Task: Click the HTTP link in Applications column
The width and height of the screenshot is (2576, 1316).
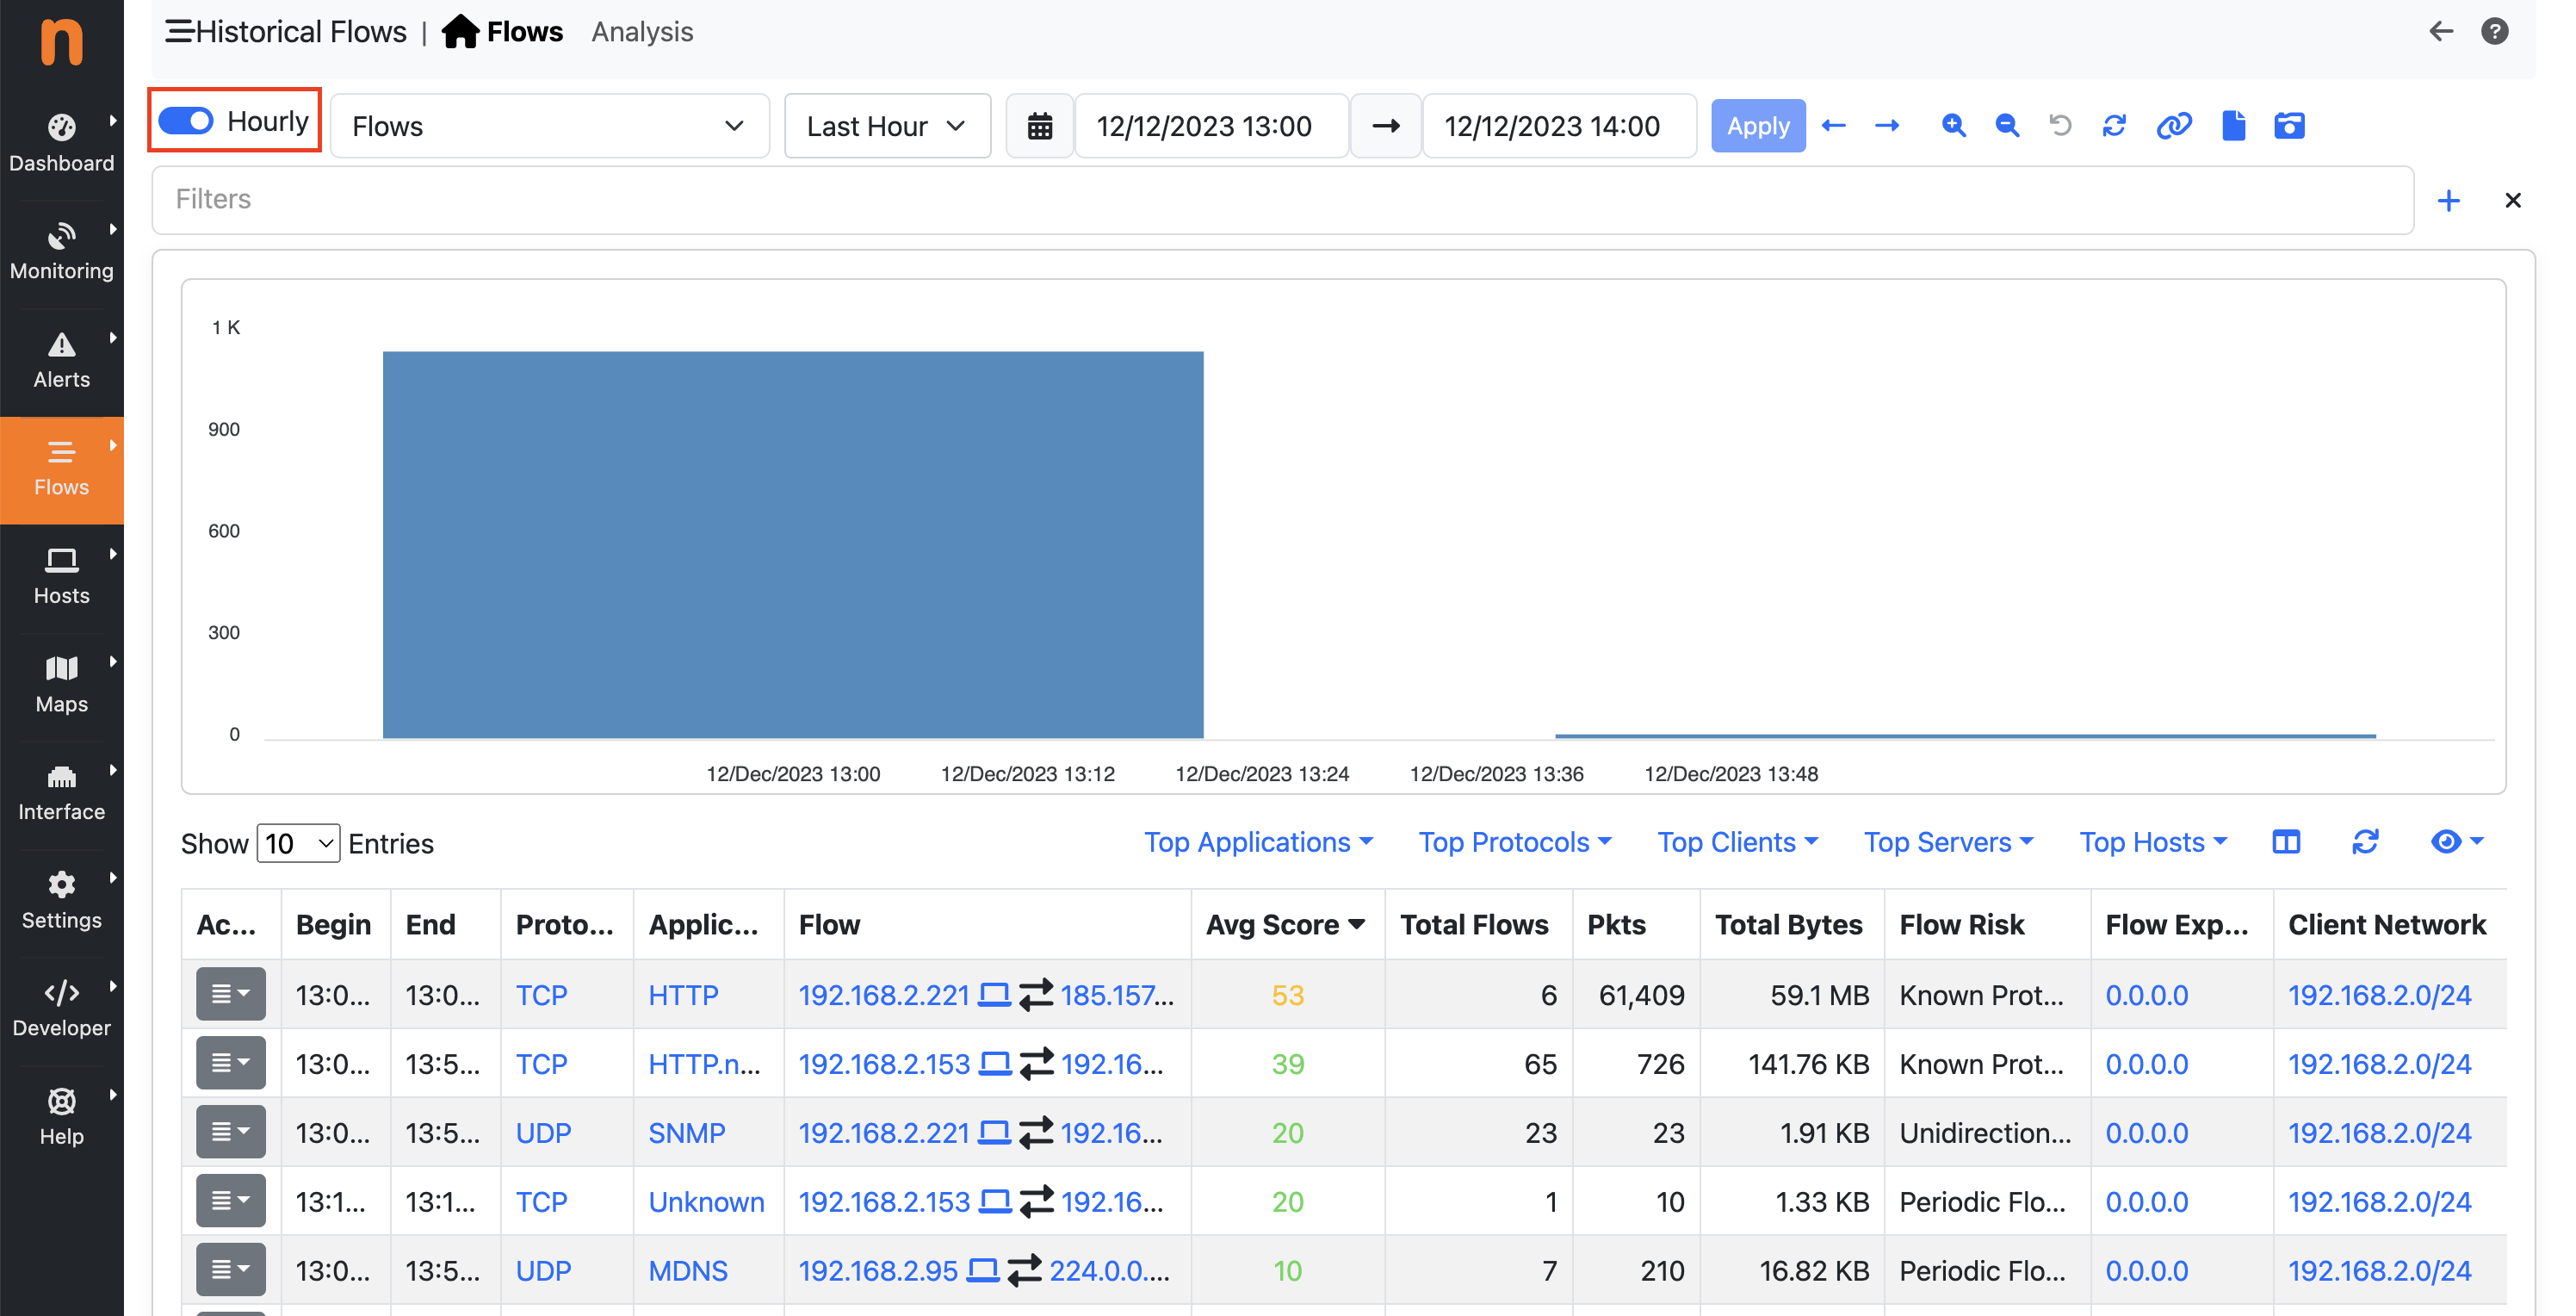Action: point(684,994)
